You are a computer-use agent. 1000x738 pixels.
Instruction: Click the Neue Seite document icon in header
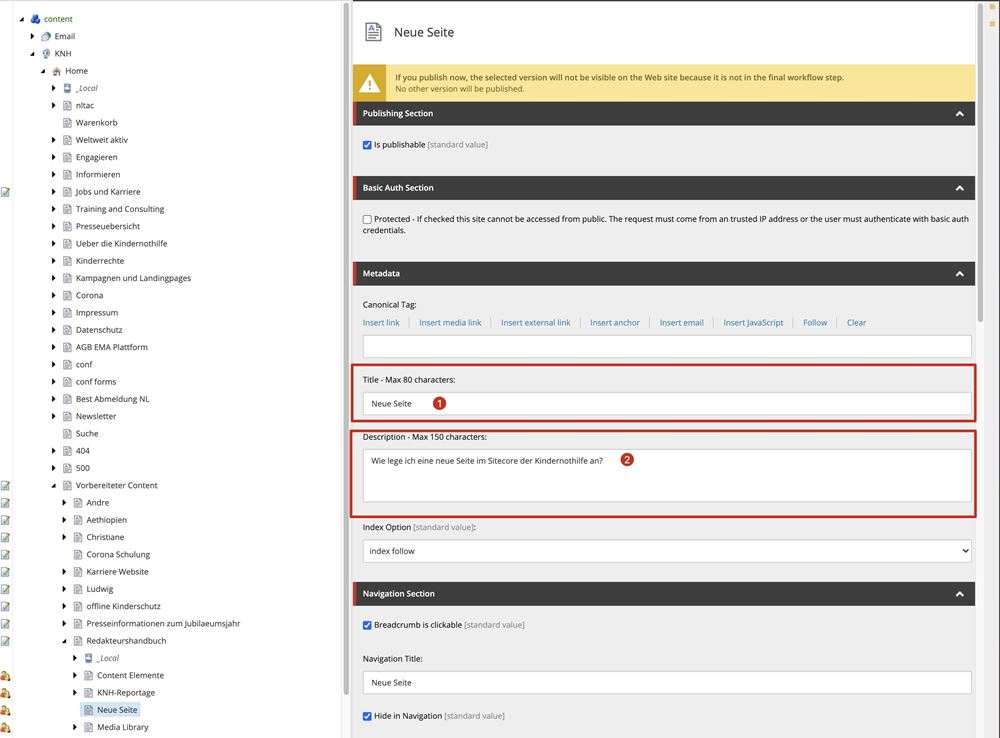373,32
